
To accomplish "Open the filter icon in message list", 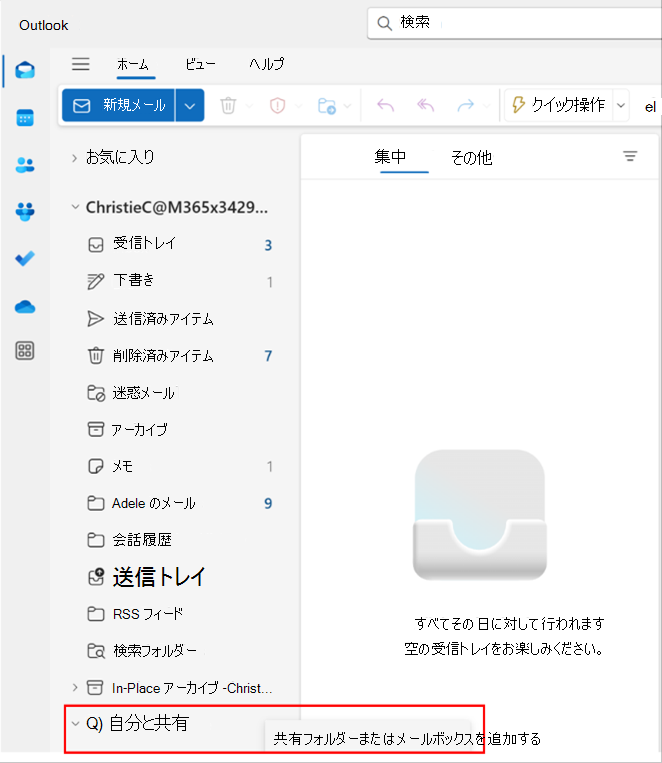I will coord(630,156).
